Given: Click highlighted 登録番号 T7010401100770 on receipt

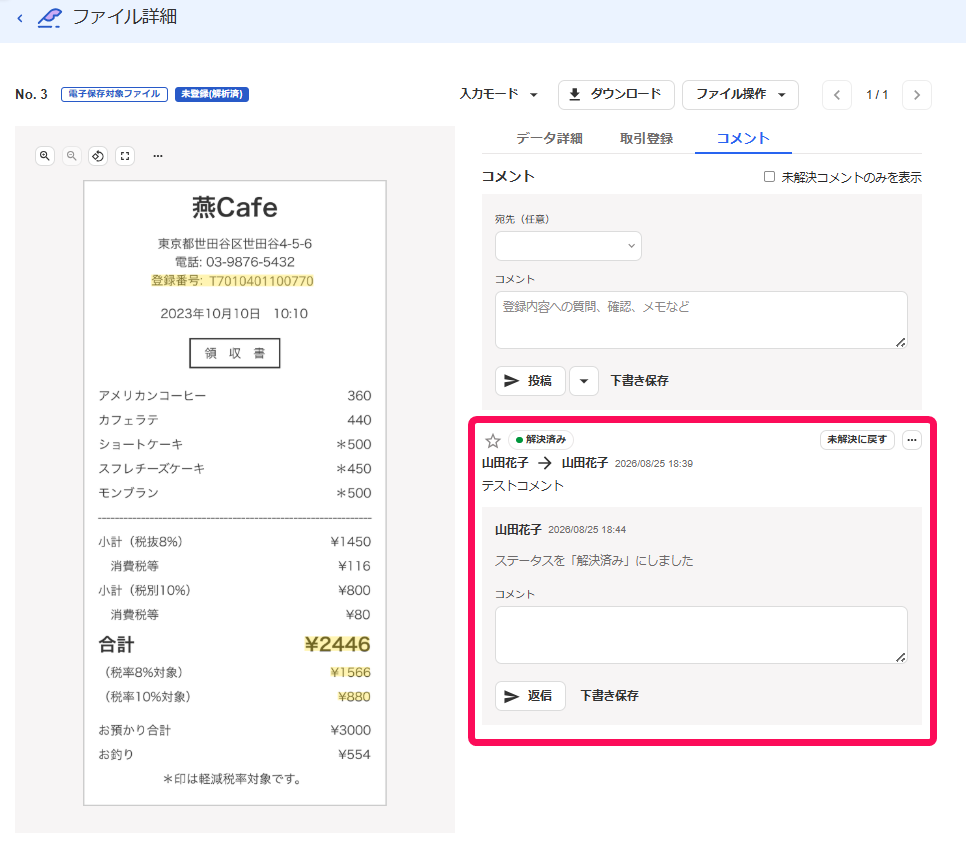Looking at the screenshot, I should point(232,281).
